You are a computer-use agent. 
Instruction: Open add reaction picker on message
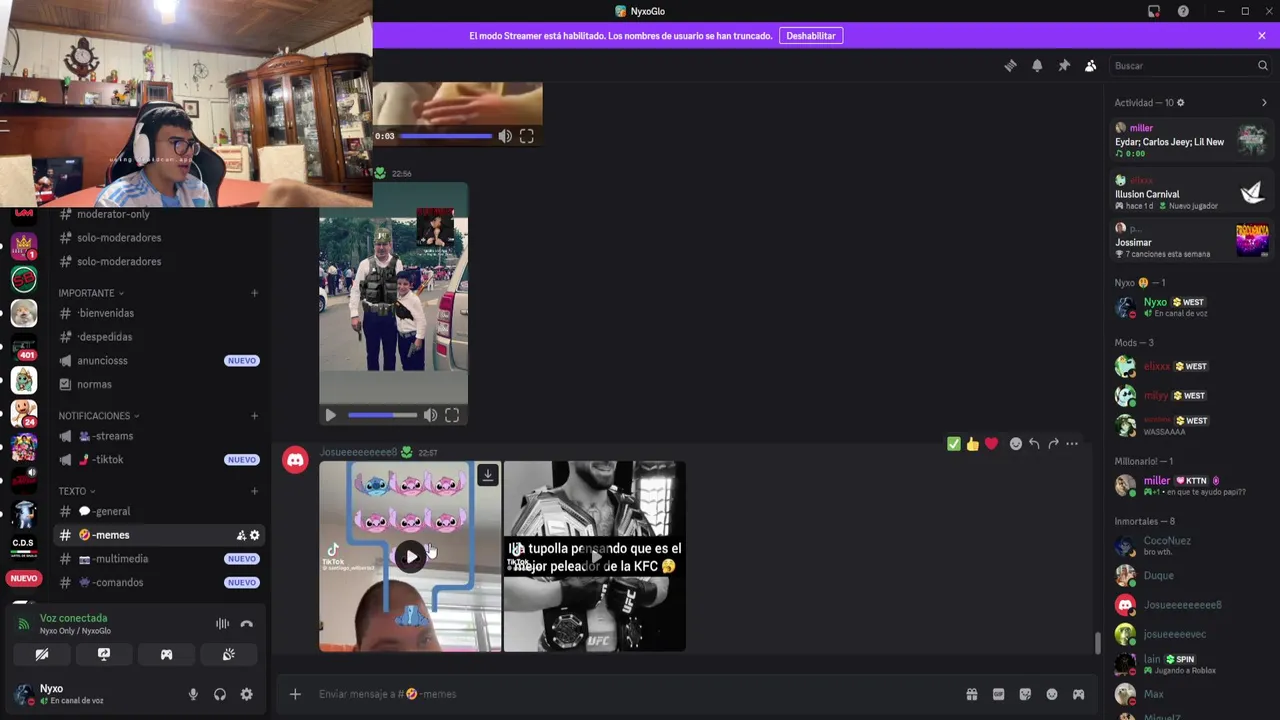[1016, 444]
